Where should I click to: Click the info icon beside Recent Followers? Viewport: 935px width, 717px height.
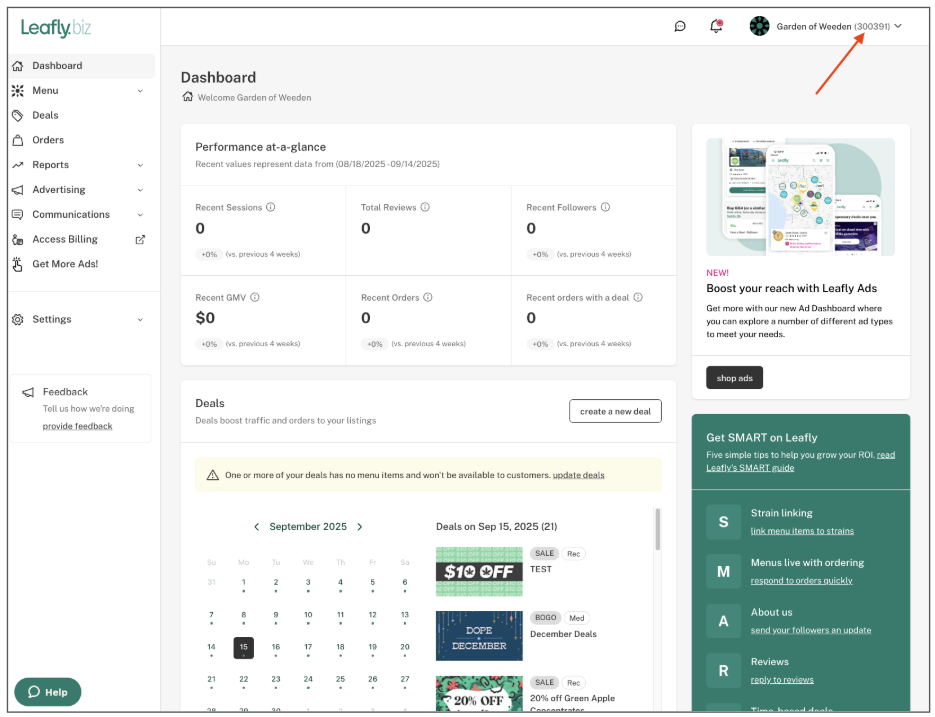point(605,207)
